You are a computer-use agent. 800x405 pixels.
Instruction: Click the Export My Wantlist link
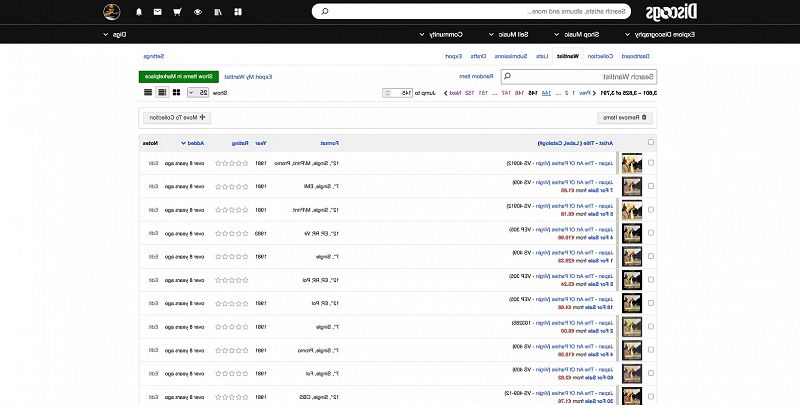click(248, 77)
